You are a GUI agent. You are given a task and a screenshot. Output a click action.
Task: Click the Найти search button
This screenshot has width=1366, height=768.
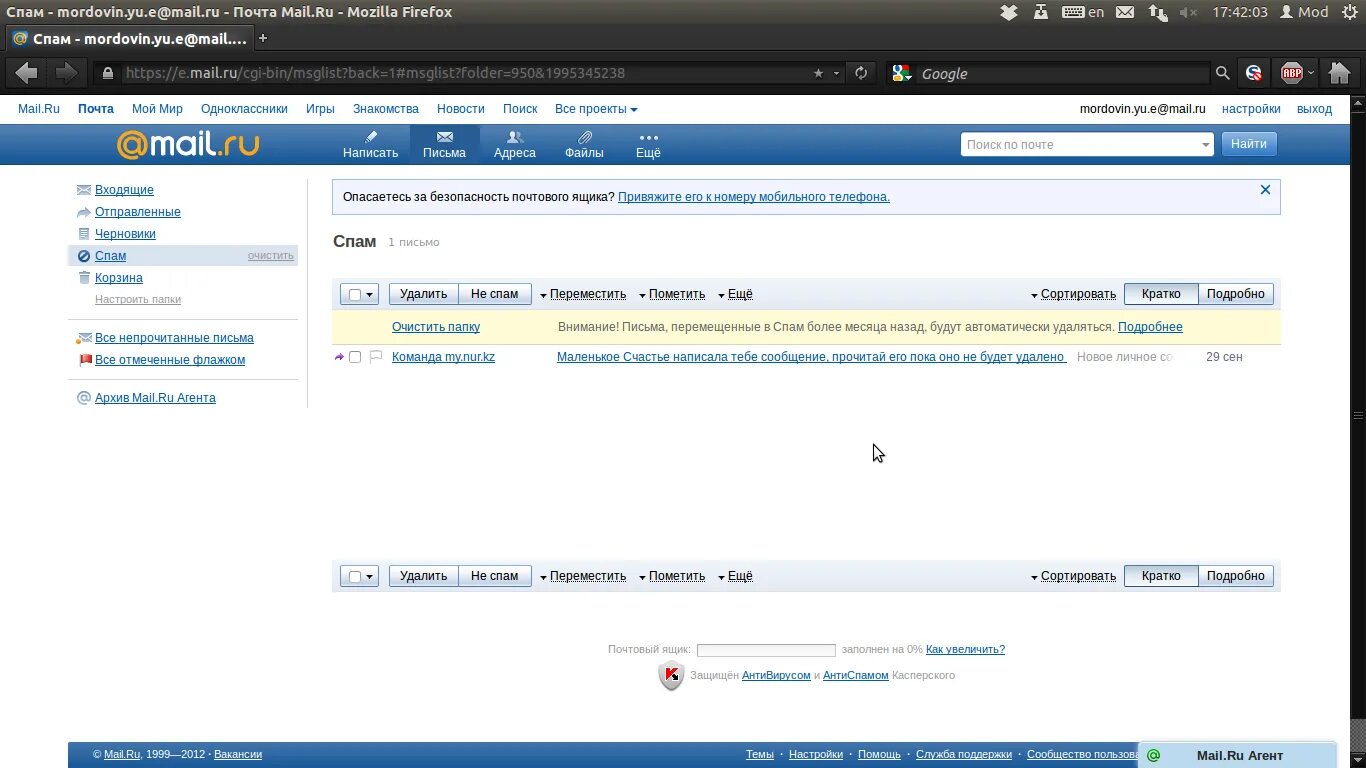click(1249, 144)
